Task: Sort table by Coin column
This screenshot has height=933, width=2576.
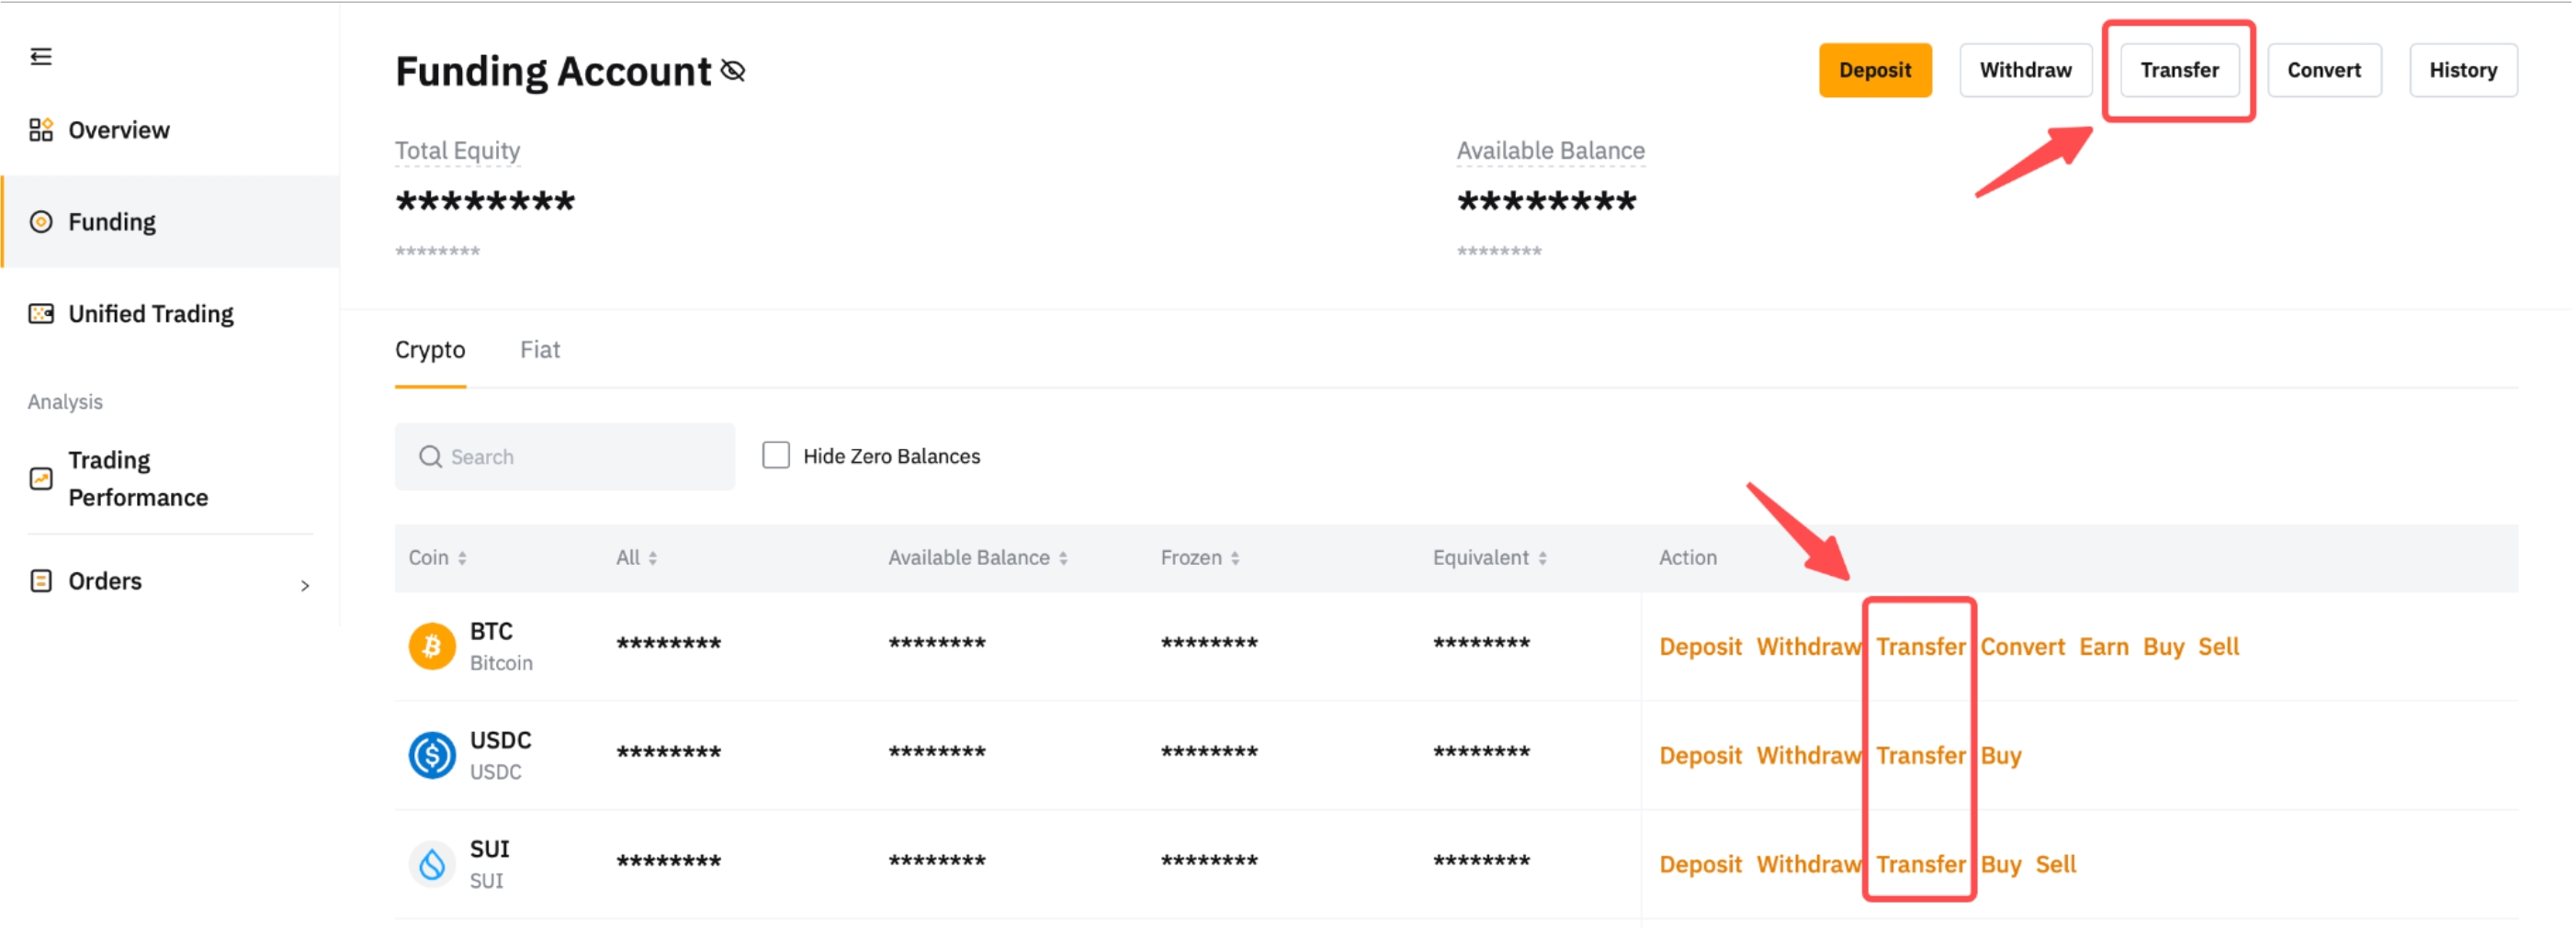Action: point(462,559)
